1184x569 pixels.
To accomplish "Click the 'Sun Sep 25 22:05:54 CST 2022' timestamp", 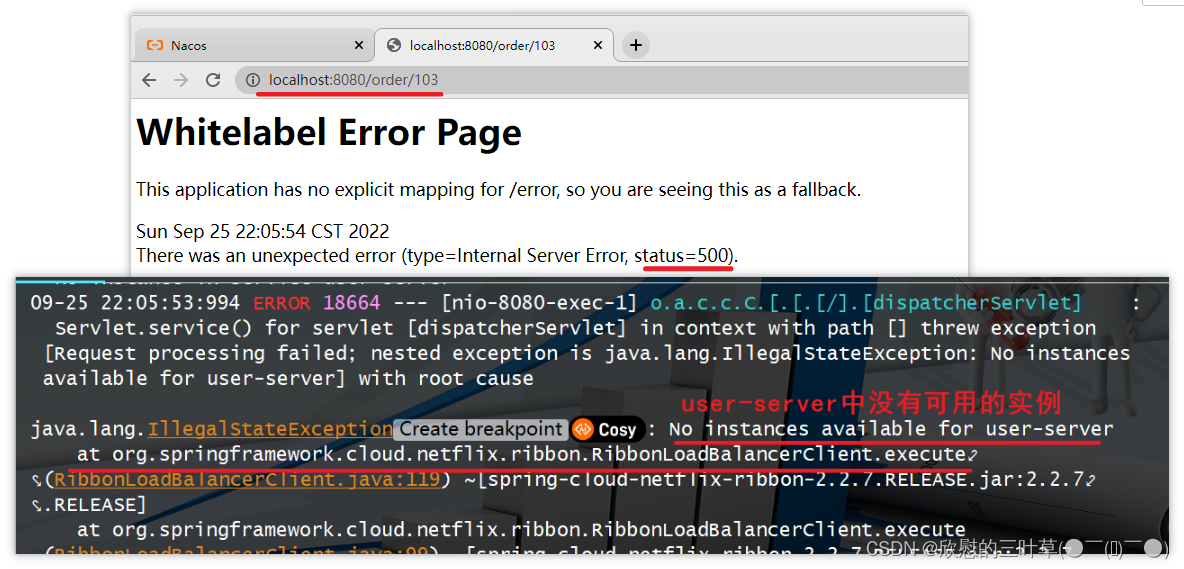I will pyautogui.click(x=263, y=231).
